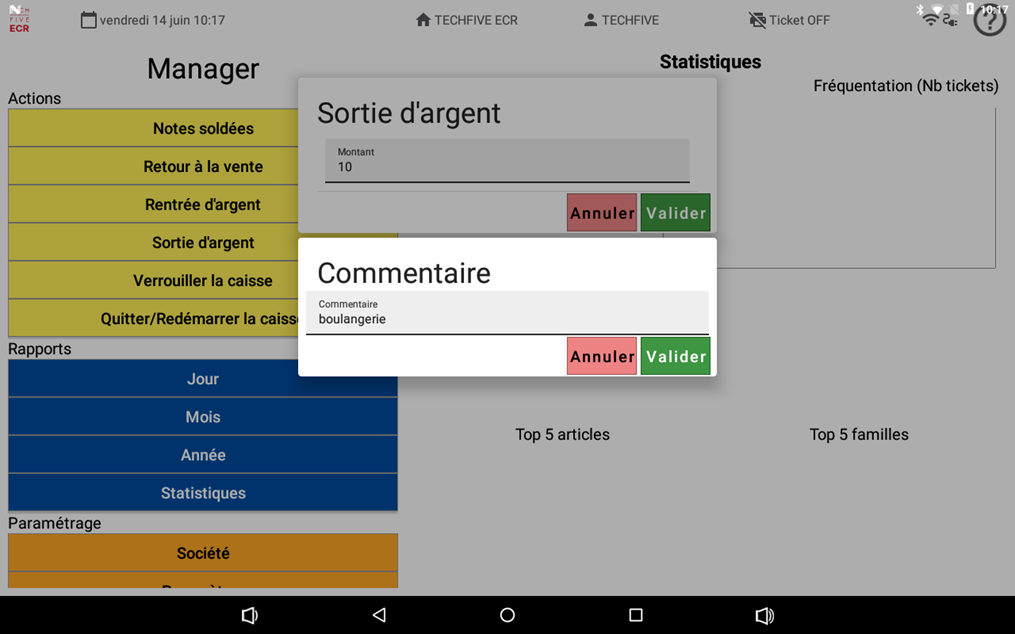Cancel the Commentaire dialog
Viewport: 1015px width, 634px height.
(x=601, y=356)
